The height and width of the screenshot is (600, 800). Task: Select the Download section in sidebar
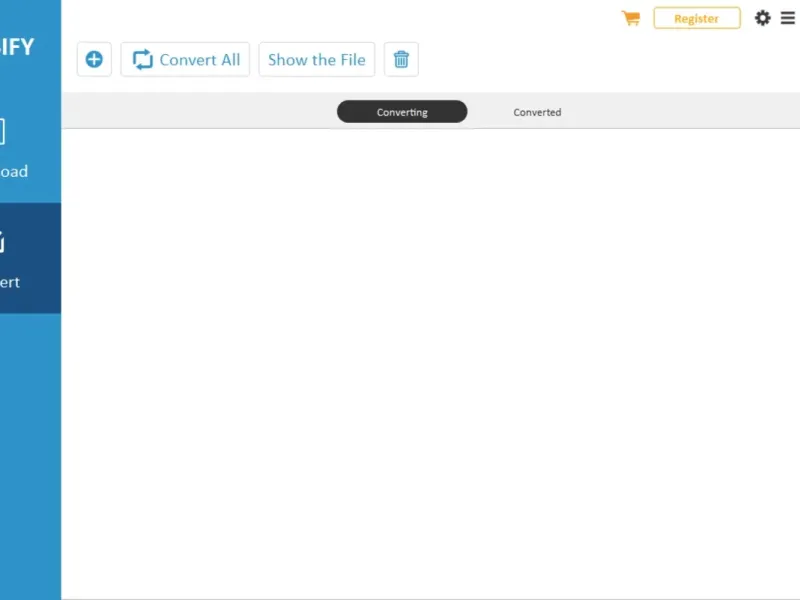31,148
